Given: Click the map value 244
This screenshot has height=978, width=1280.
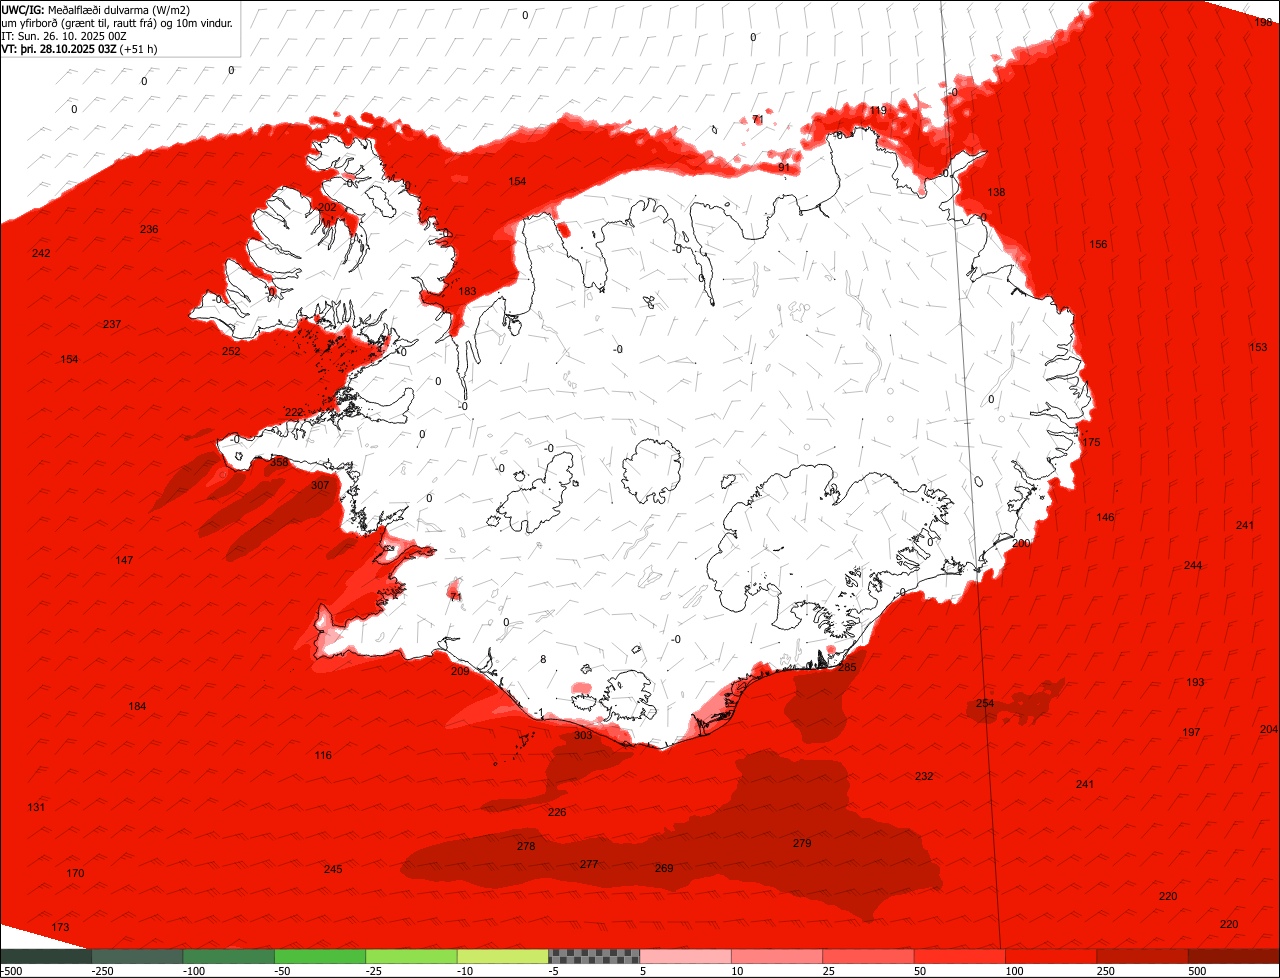Looking at the screenshot, I should [1193, 565].
